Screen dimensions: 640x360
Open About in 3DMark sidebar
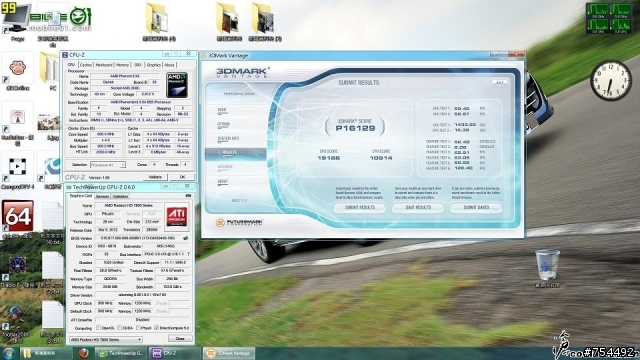tap(222, 182)
